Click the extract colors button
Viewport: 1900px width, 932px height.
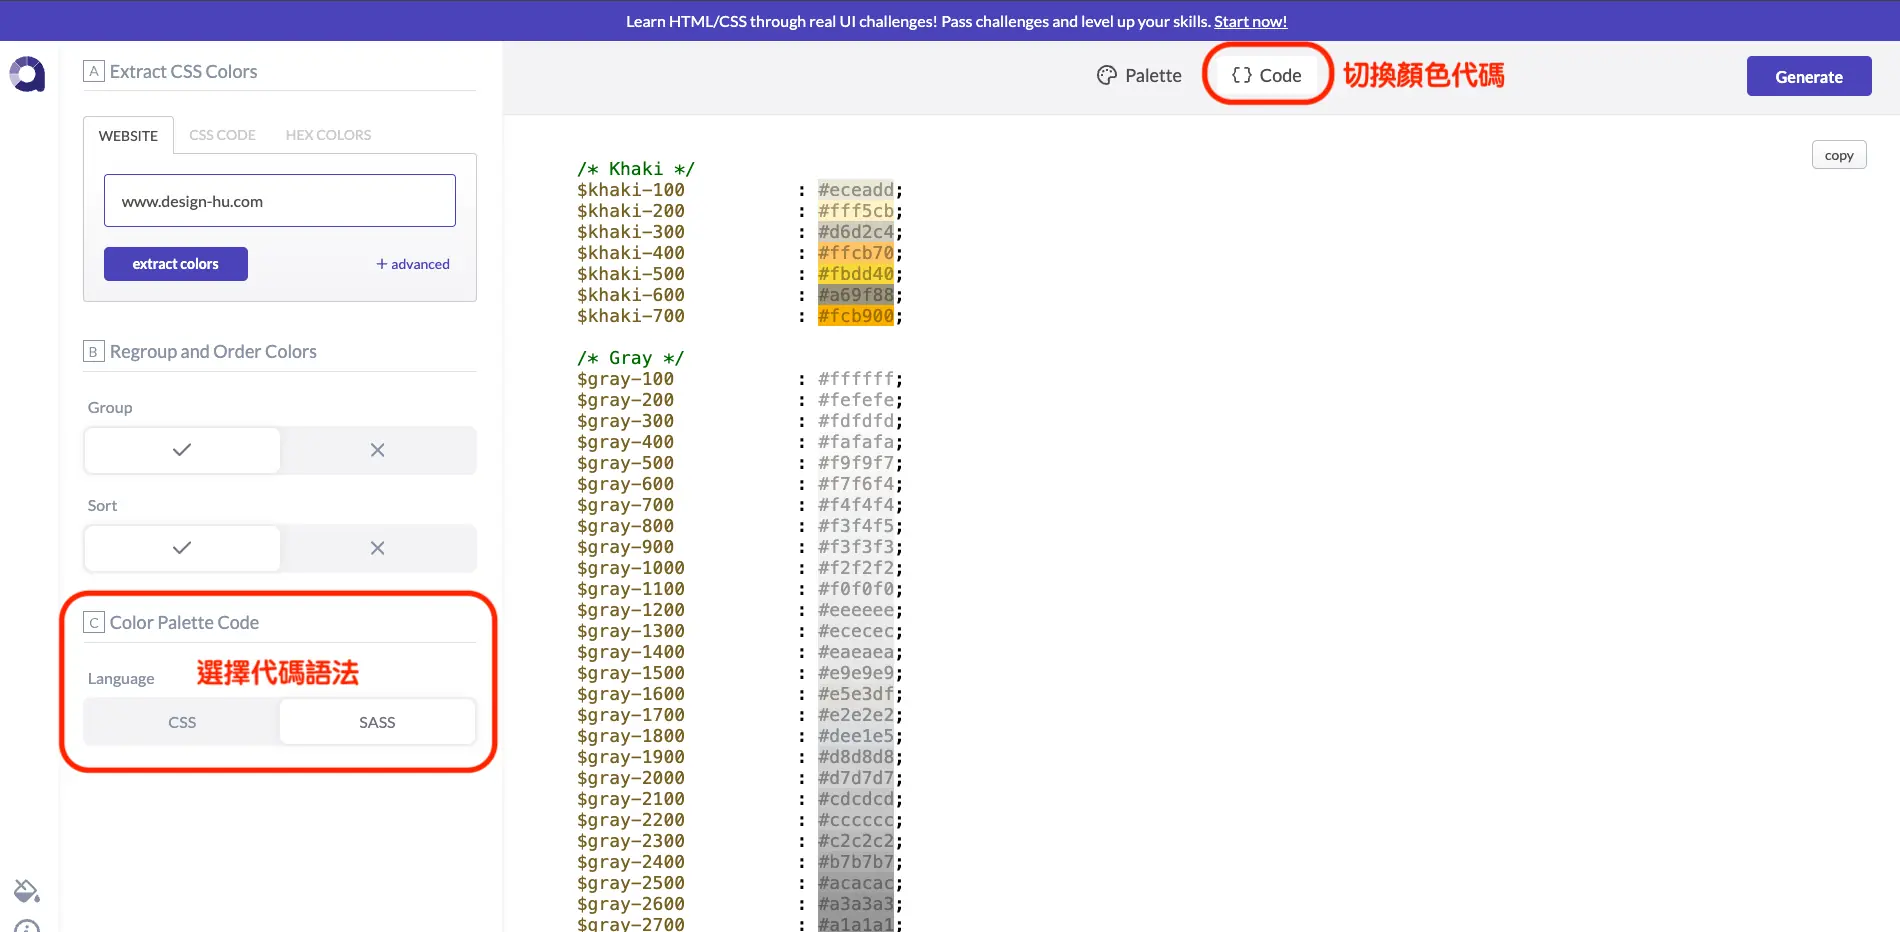176,264
